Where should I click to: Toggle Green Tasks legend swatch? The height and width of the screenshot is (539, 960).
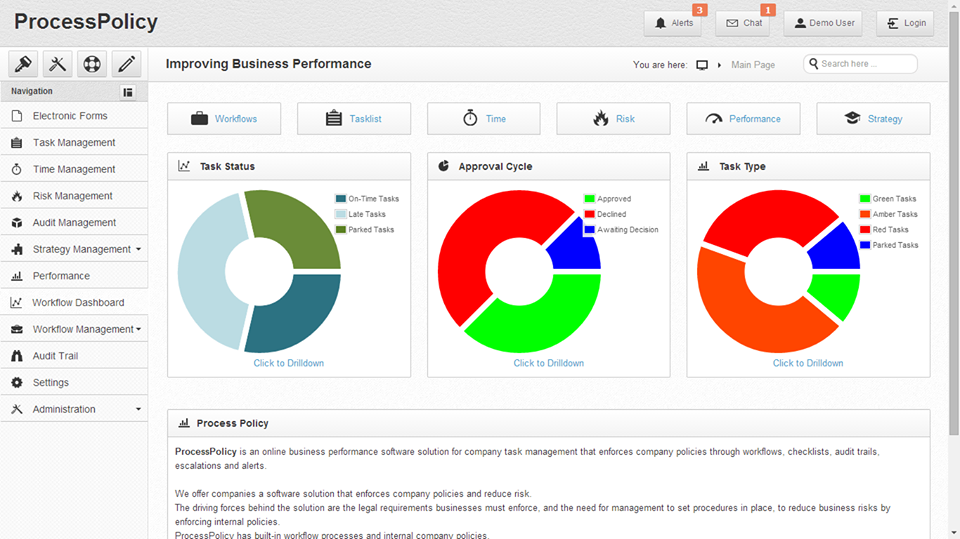(864, 198)
